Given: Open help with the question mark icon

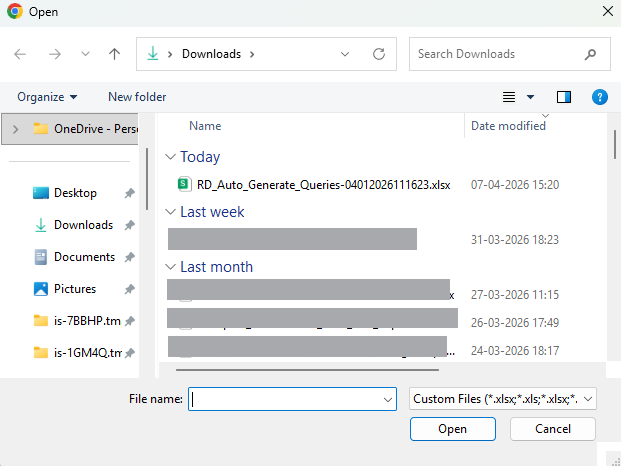Looking at the screenshot, I should tap(600, 97).
